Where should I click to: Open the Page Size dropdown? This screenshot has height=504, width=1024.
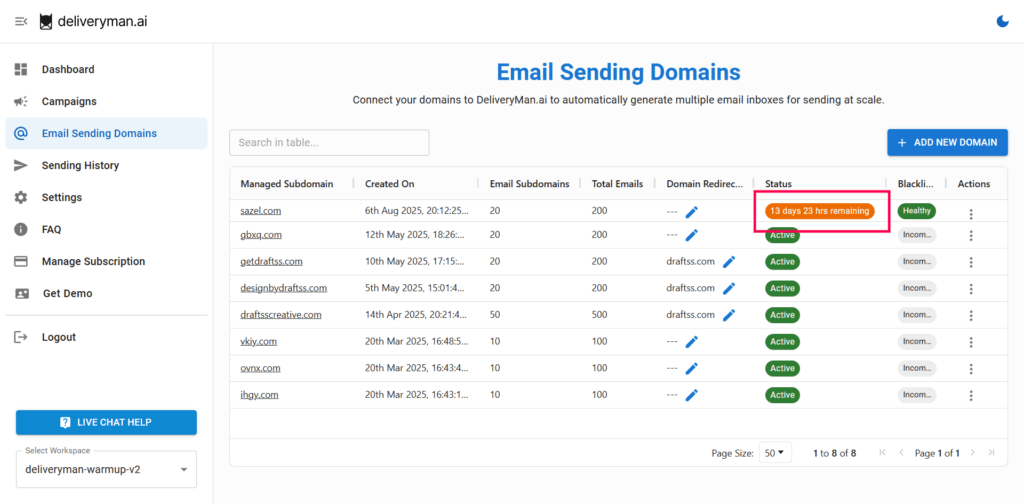click(x=775, y=453)
